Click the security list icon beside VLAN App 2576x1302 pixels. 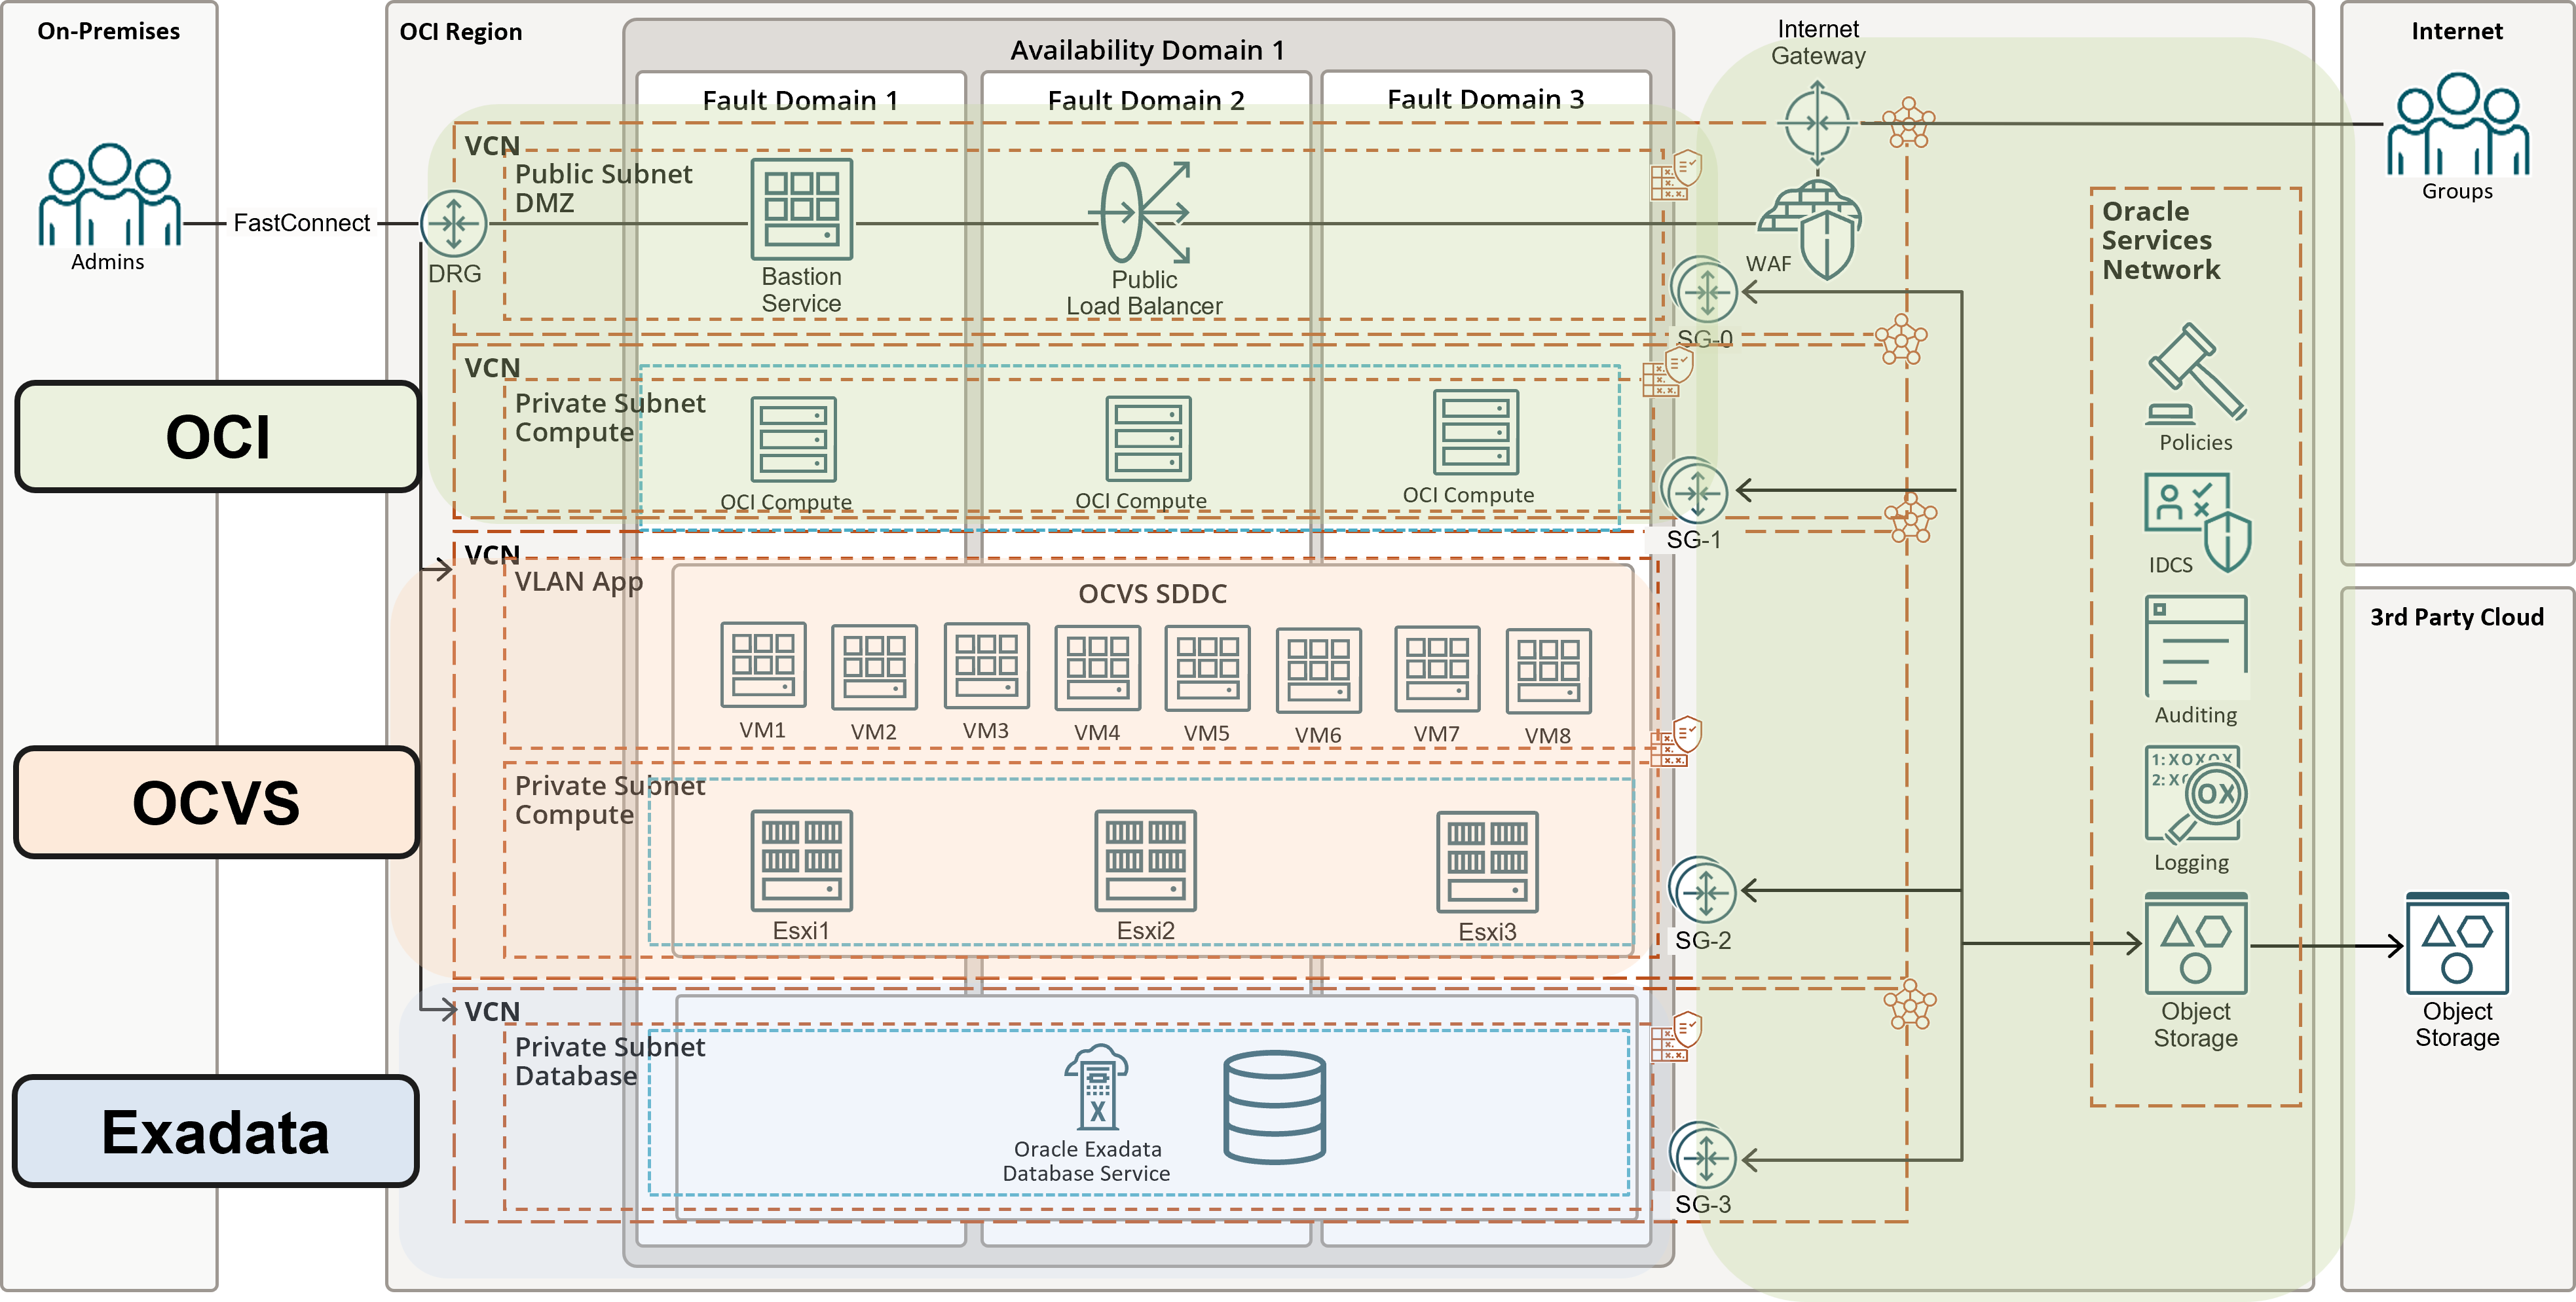click(x=1676, y=741)
